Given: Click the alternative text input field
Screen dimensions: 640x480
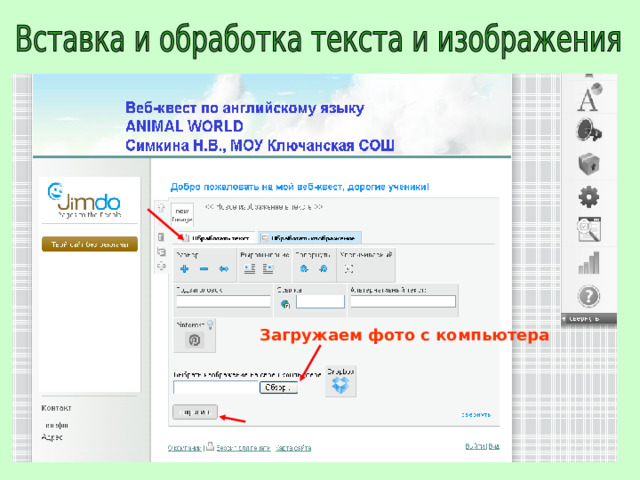Looking at the screenshot, I should tap(403, 302).
